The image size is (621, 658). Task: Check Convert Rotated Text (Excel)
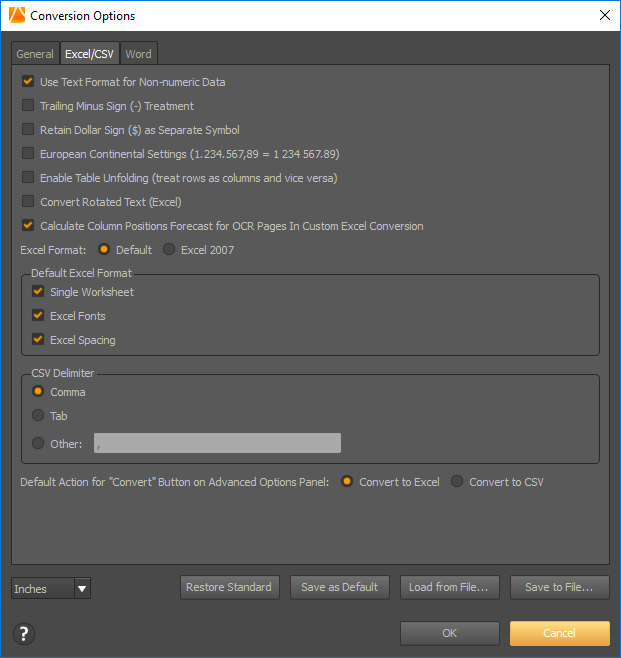(28, 201)
